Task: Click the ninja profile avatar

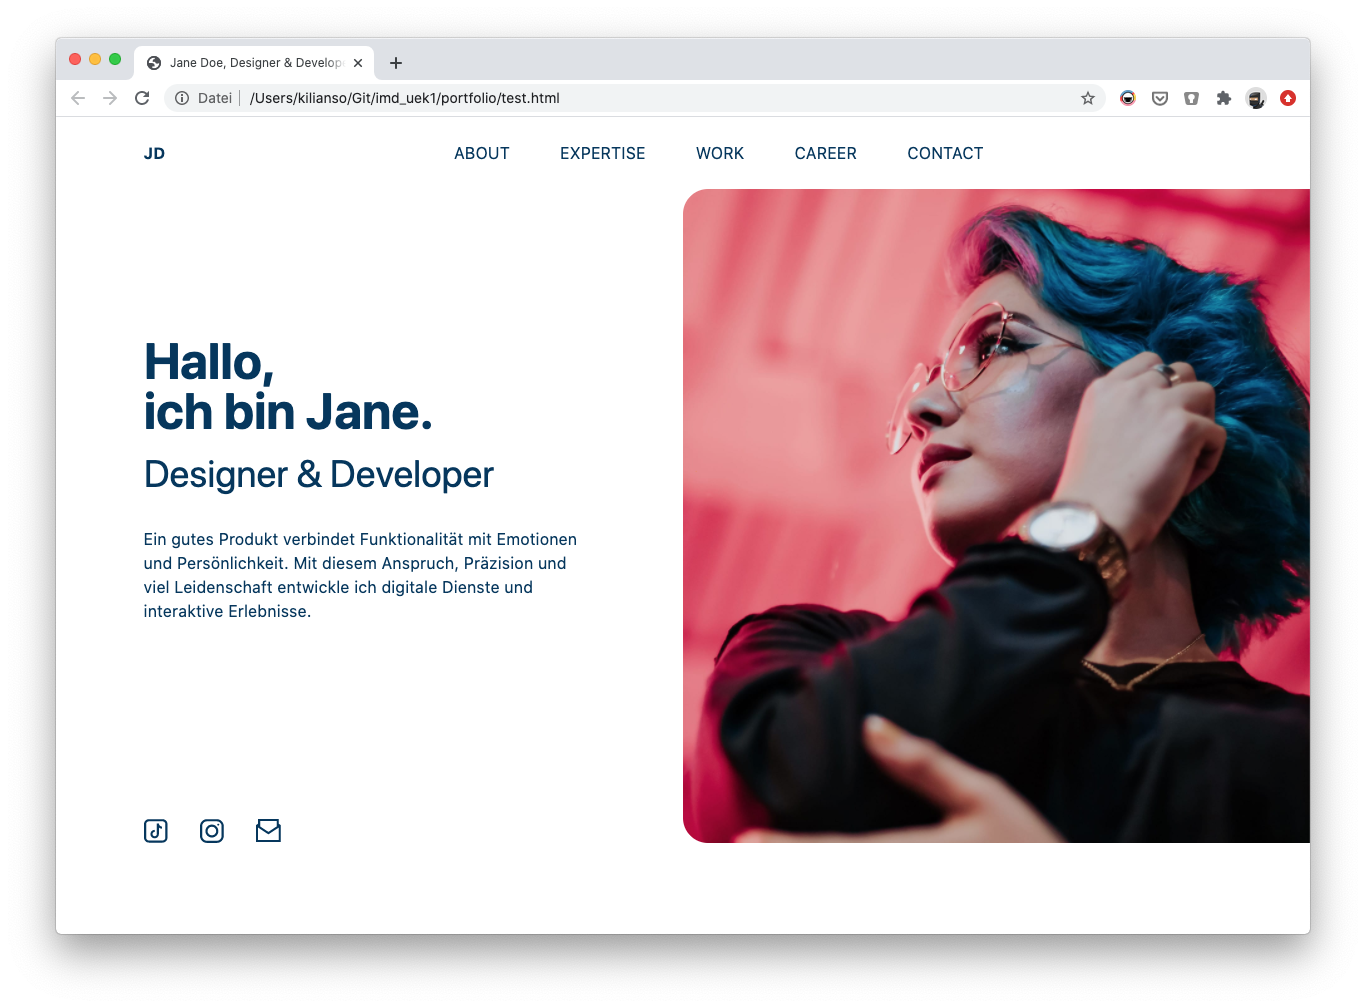Action: (x=1256, y=98)
